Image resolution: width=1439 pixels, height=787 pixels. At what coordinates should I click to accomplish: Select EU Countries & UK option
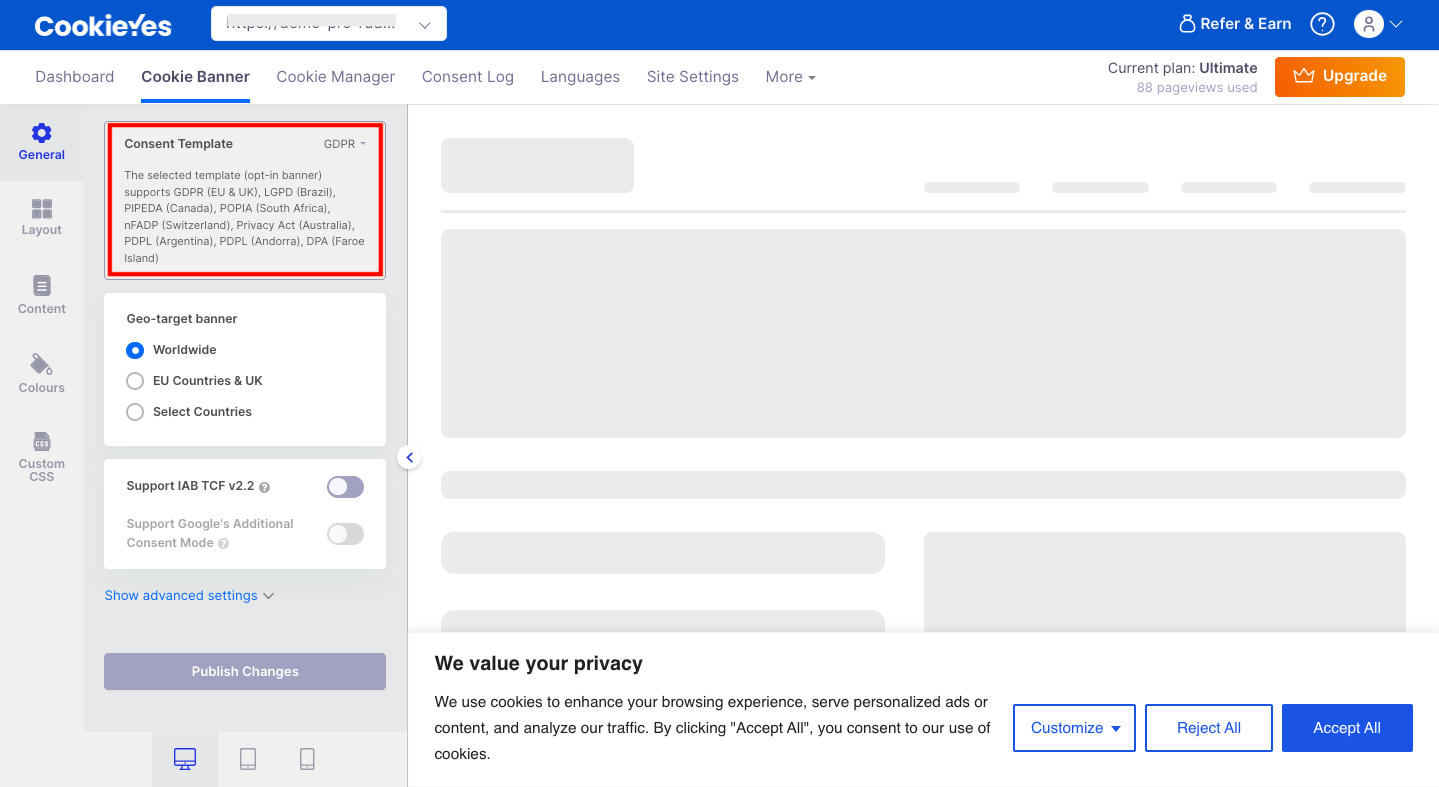(135, 381)
